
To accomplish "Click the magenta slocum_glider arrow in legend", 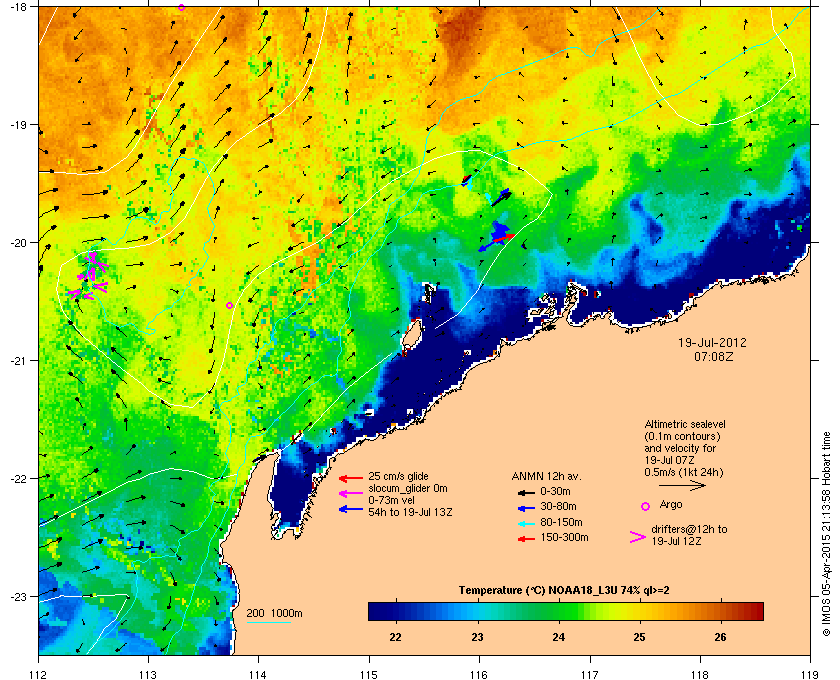I will (x=351, y=494).
